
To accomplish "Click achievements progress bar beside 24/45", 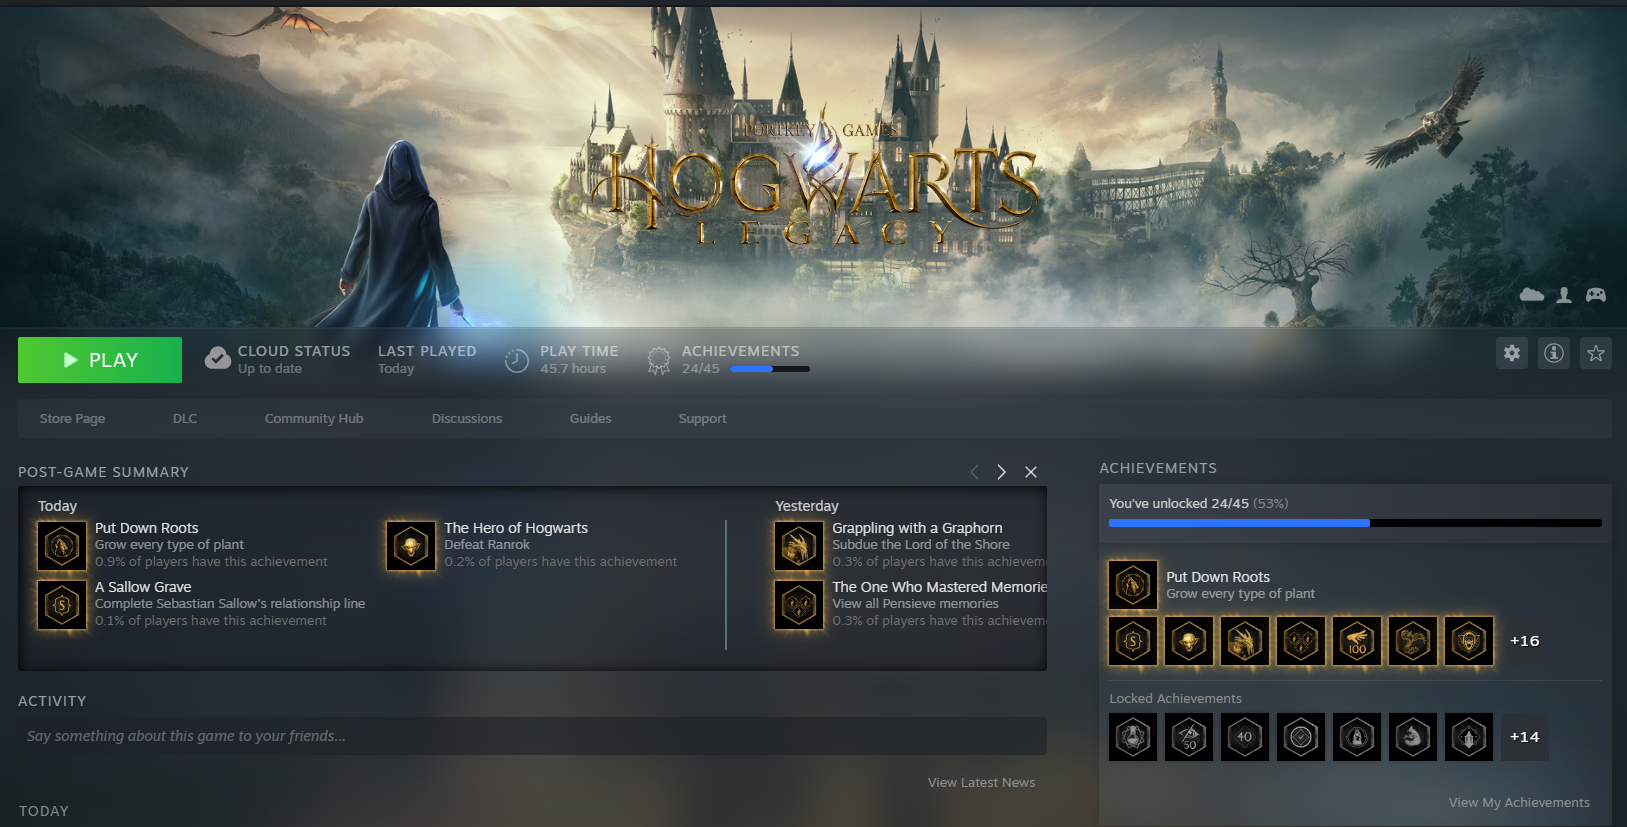I will [770, 369].
